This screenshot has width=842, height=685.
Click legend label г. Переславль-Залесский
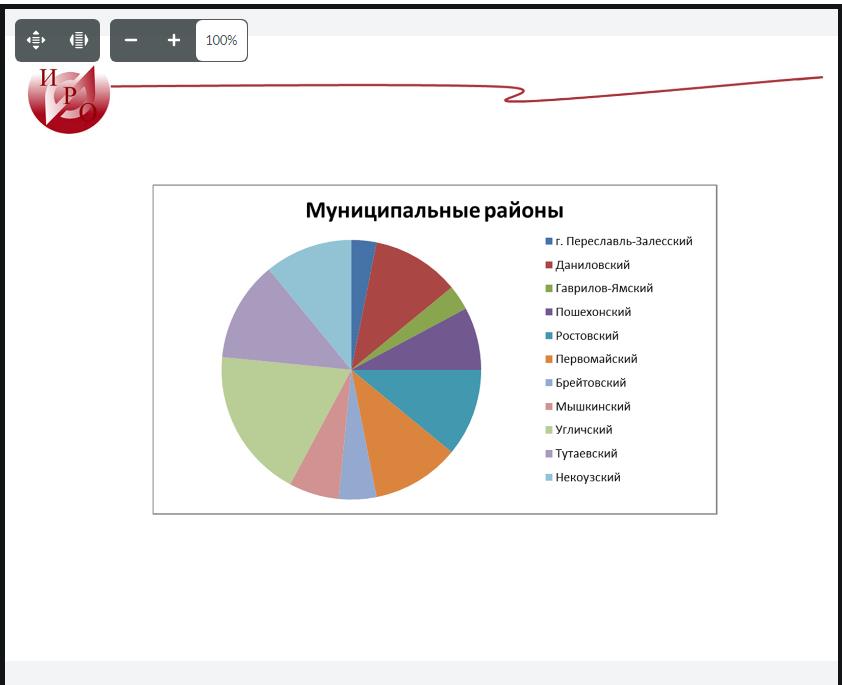click(x=623, y=242)
